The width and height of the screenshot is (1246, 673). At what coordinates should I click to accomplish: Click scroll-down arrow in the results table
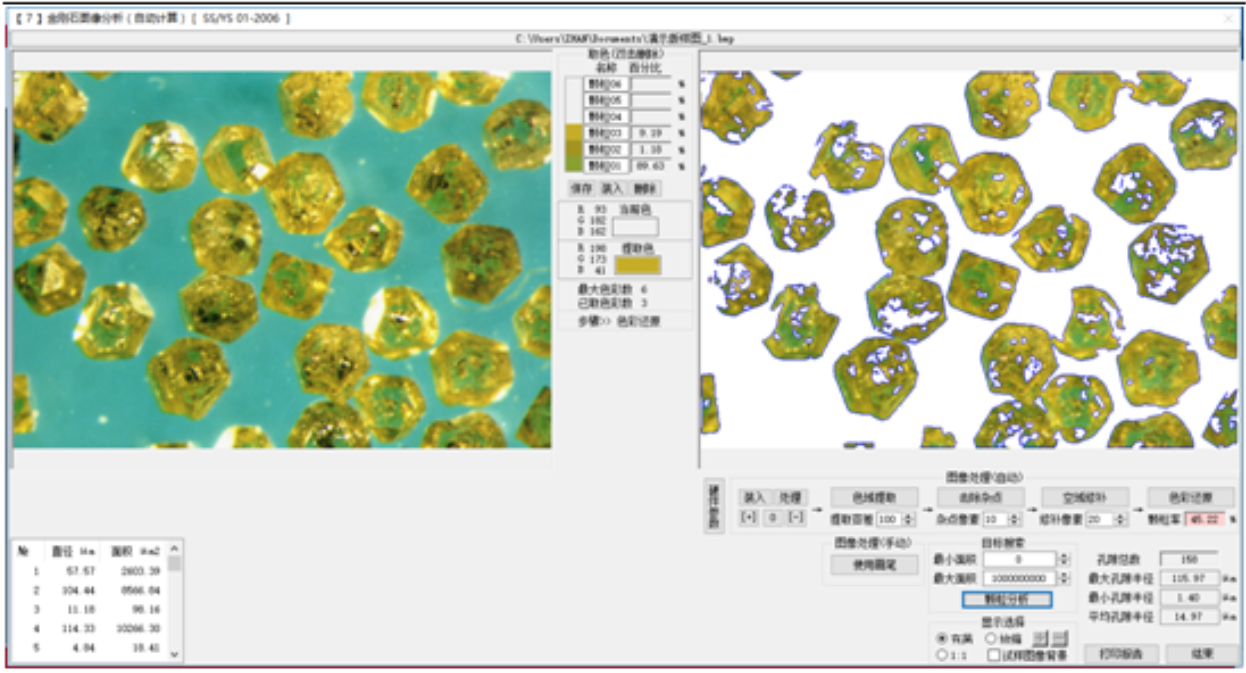click(175, 654)
